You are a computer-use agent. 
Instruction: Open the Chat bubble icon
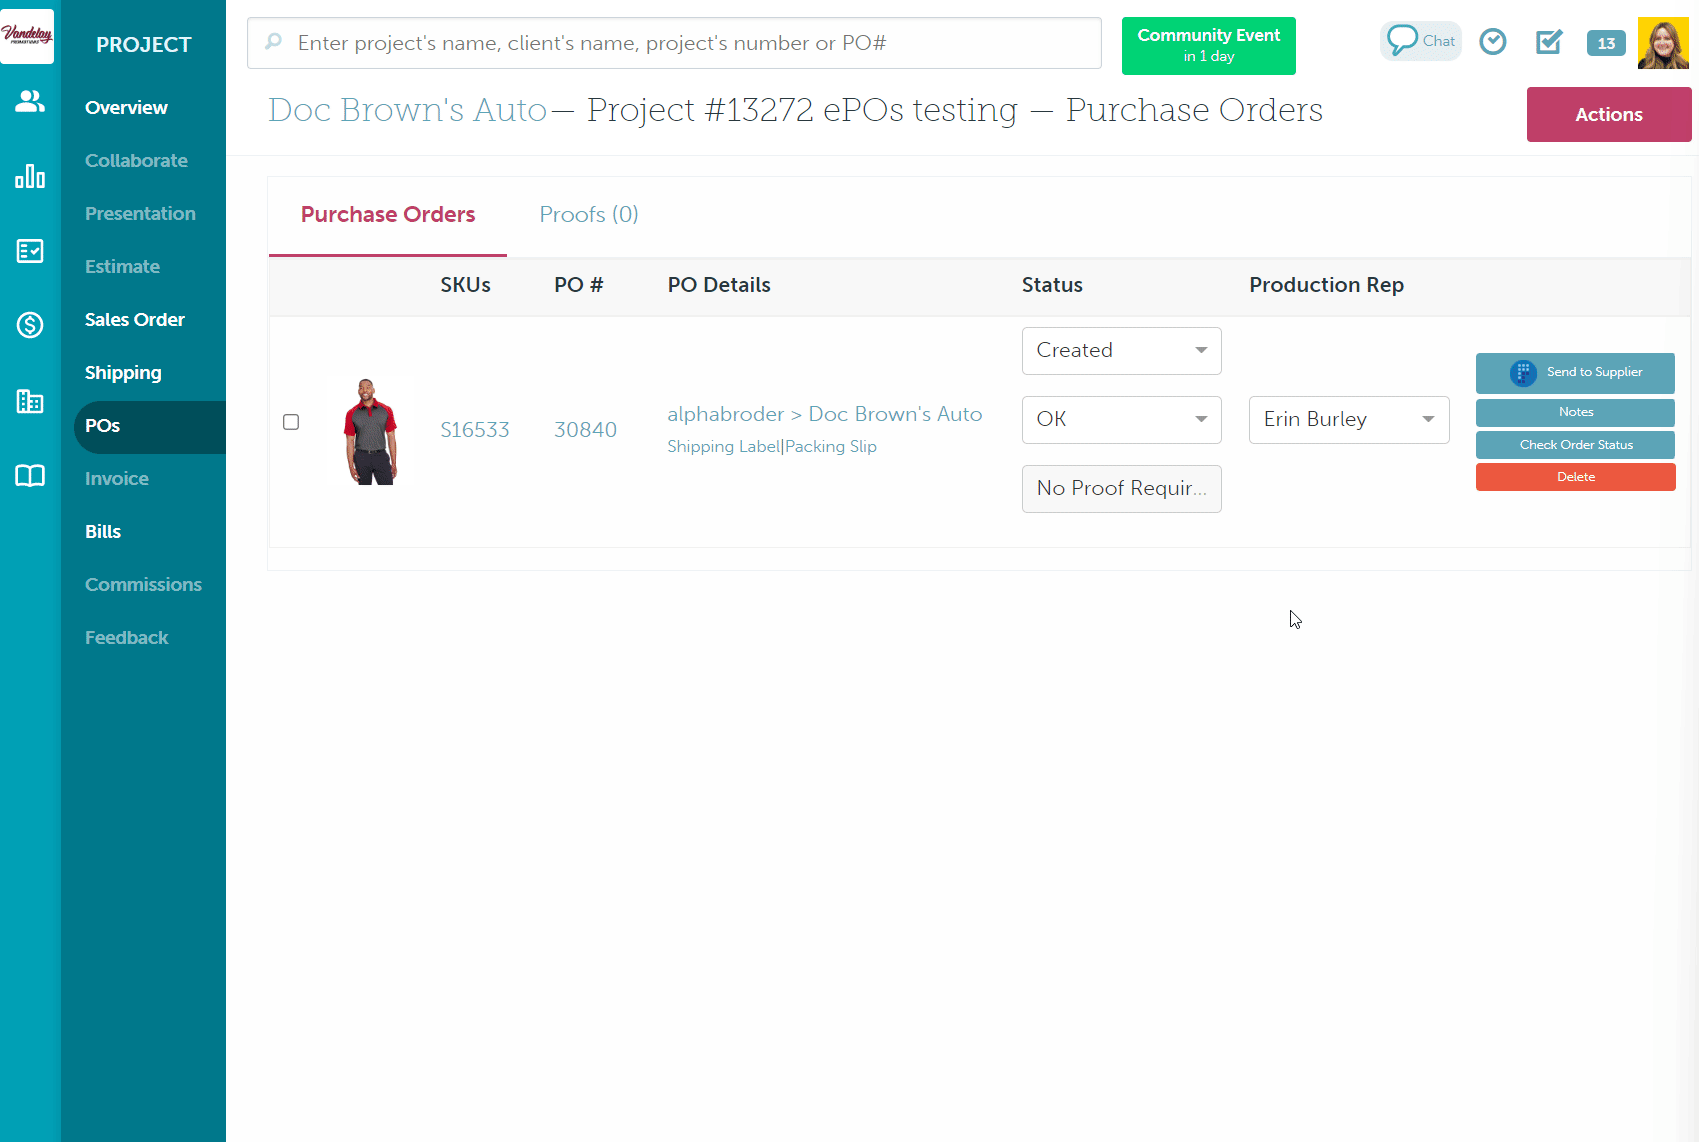tap(1420, 41)
